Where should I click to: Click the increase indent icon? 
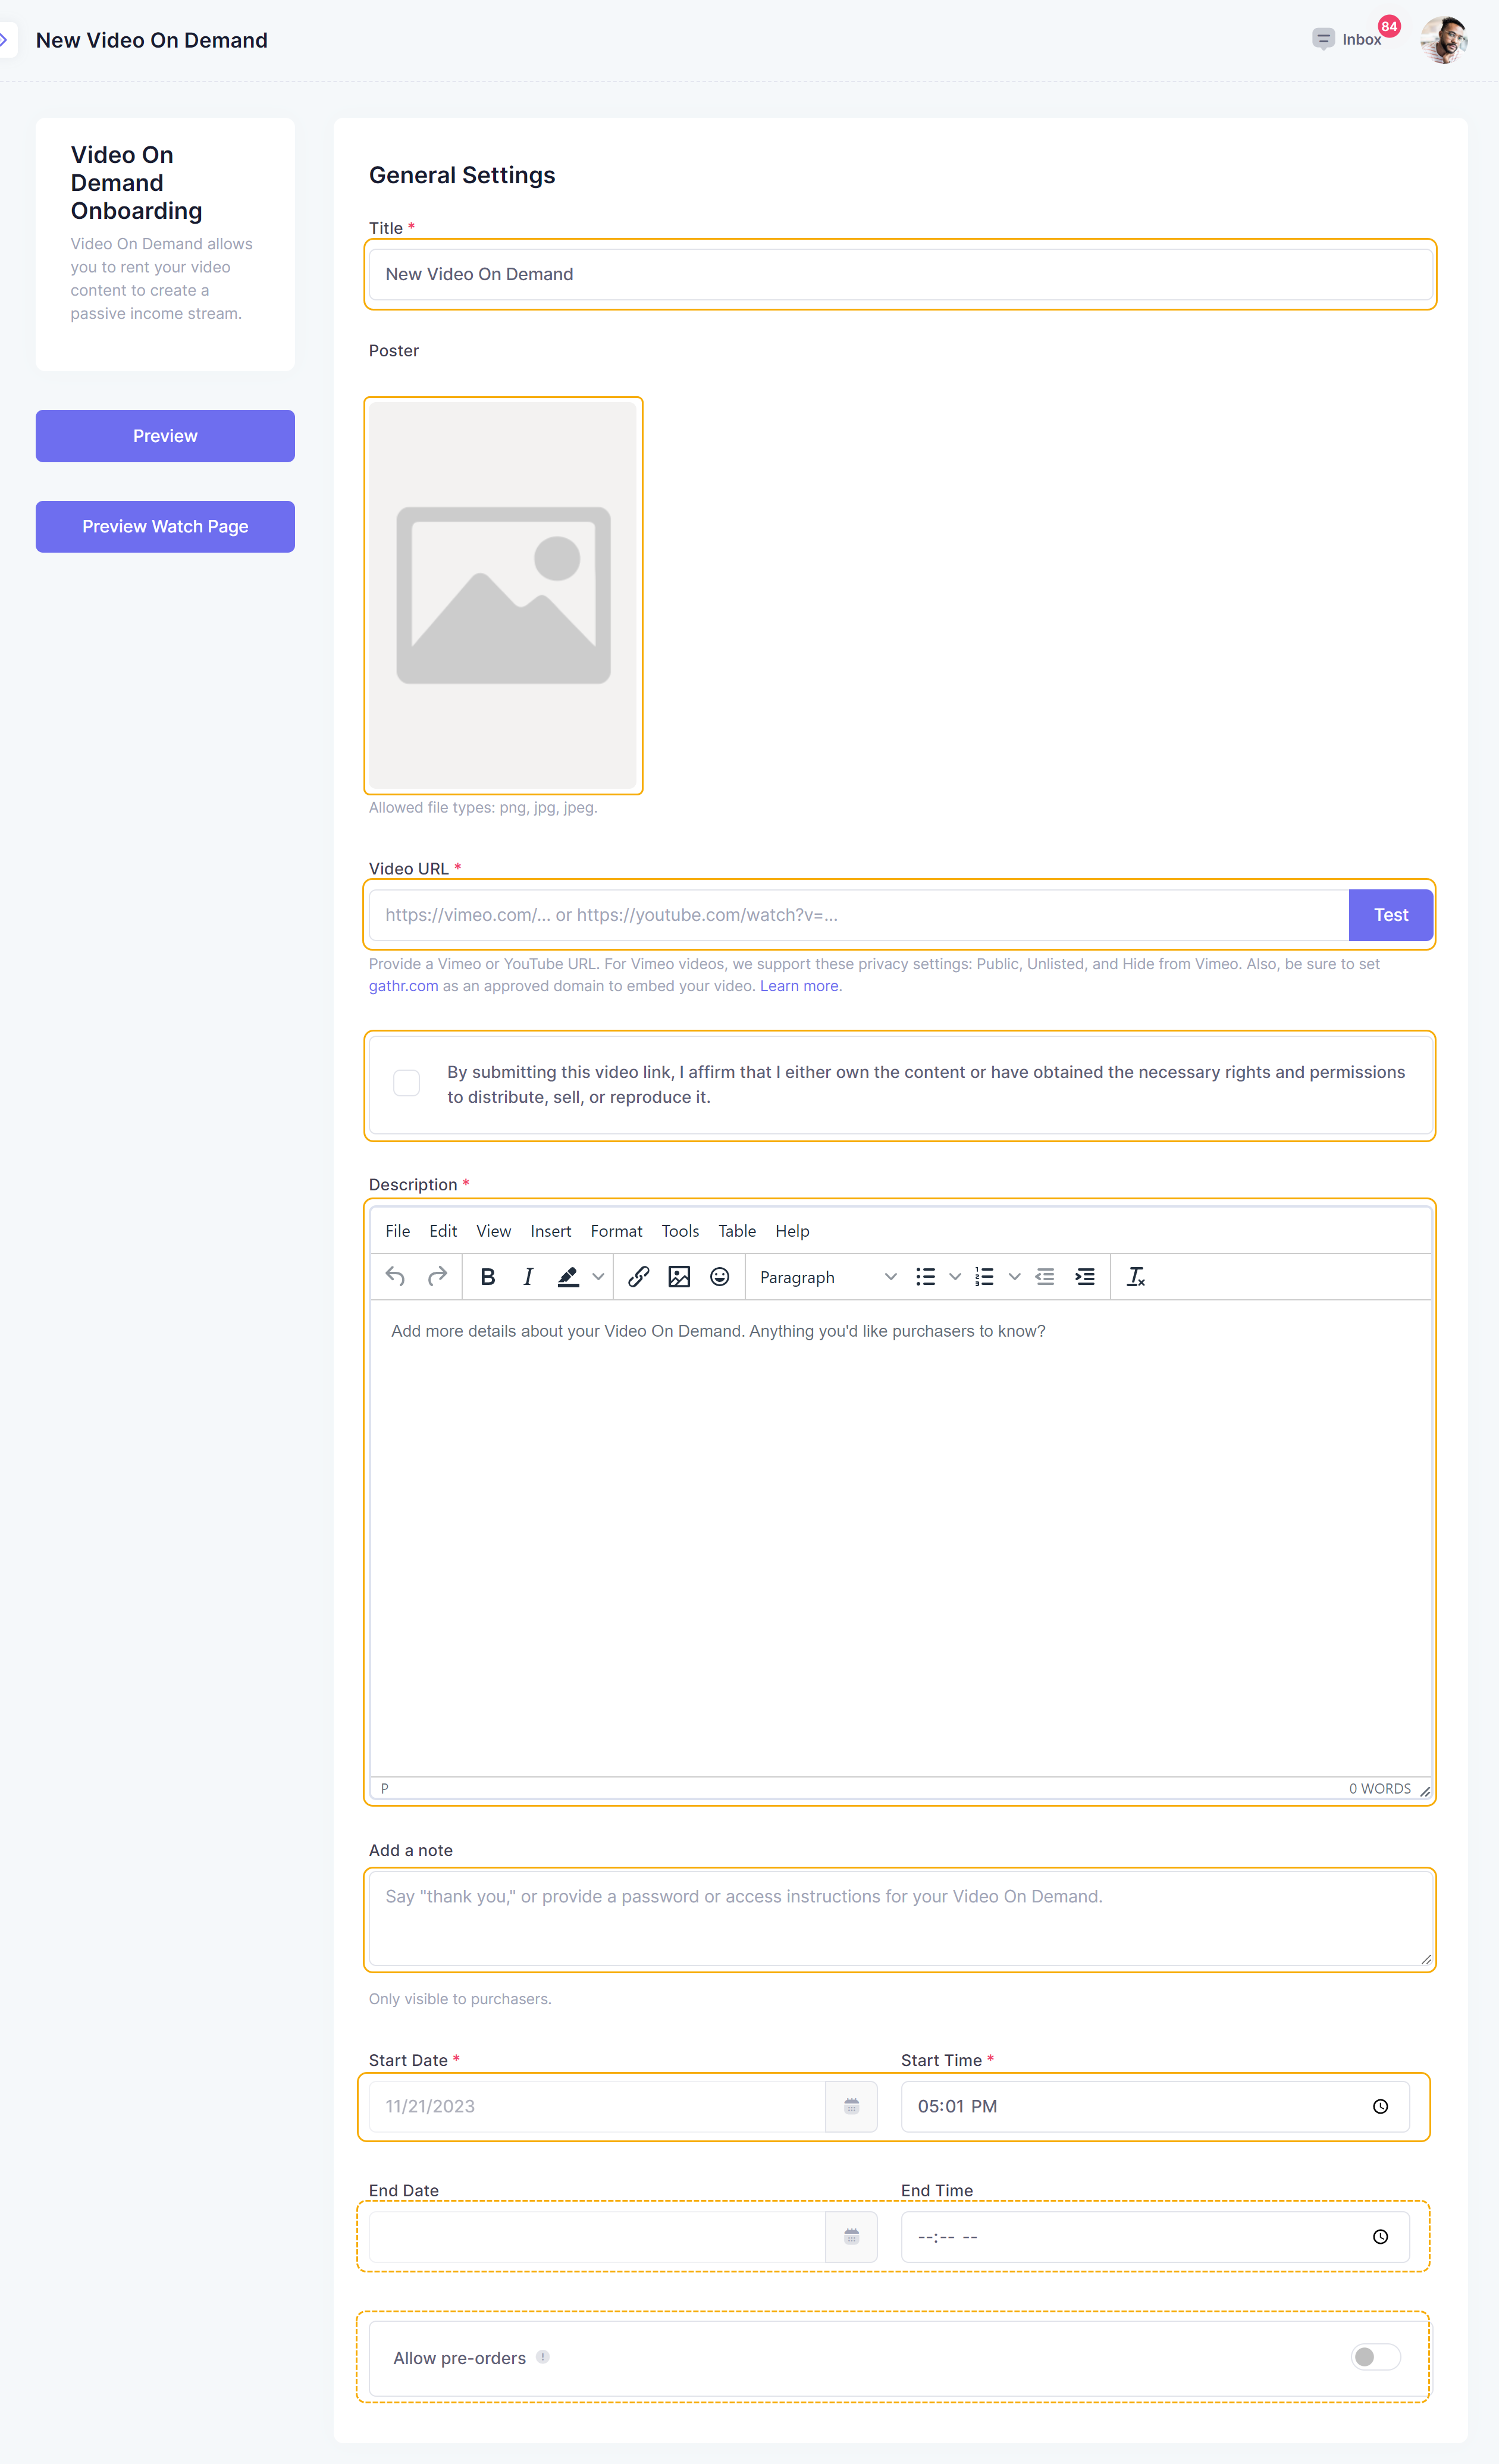click(x=1084, y=1277)
